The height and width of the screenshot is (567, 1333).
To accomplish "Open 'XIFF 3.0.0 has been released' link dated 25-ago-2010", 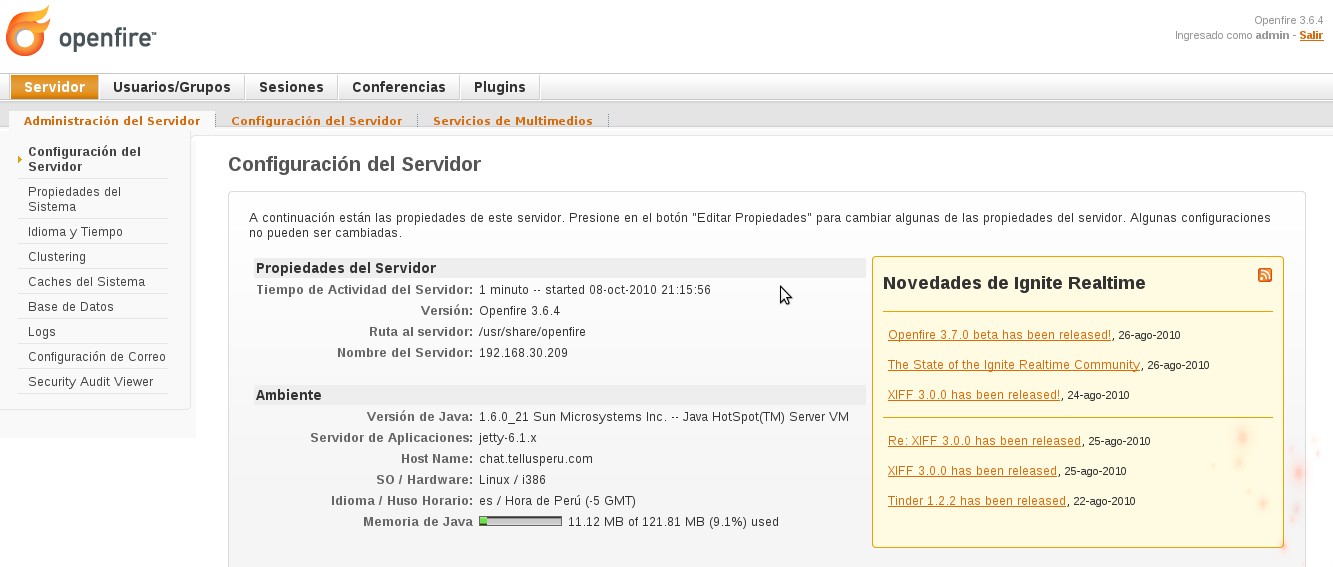I will pos(973,471).
